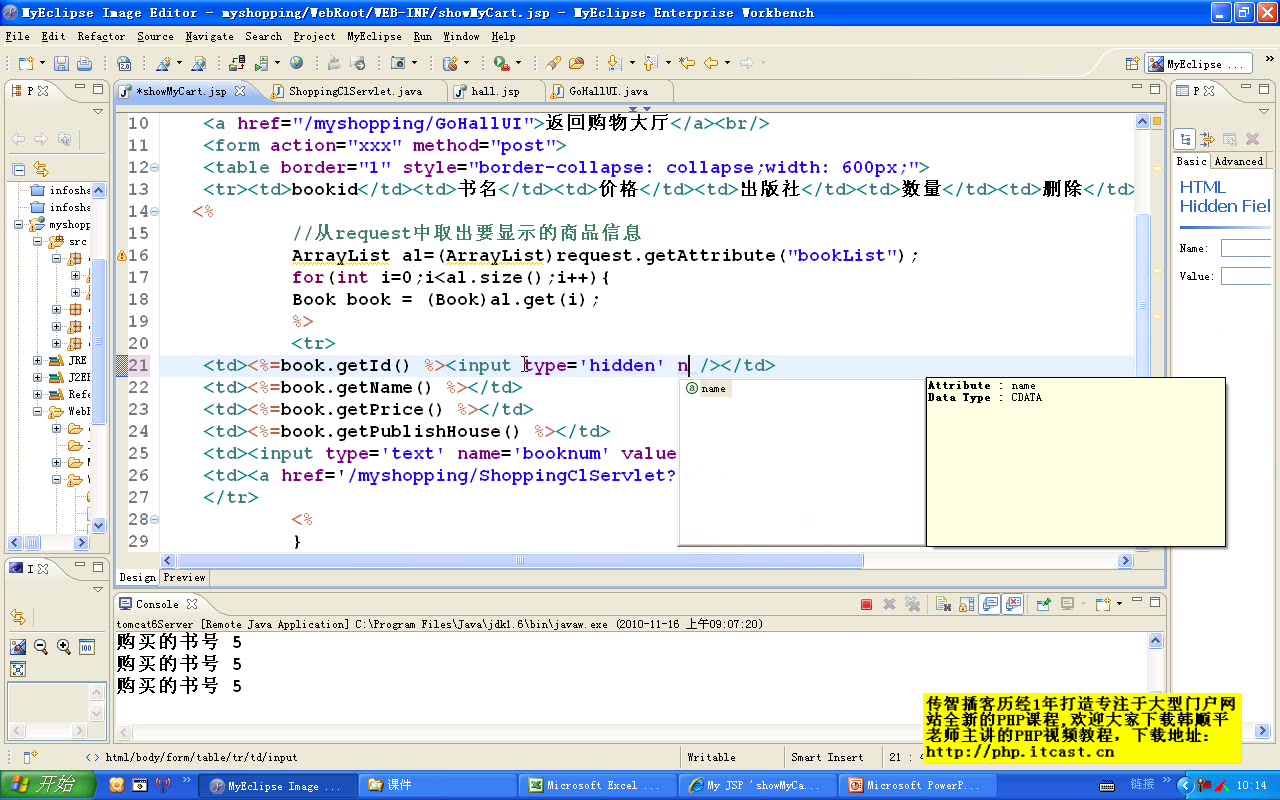The image size is (1280, 800).
Task: Click the web browser globe icon
Action: [x=297, y=63]
